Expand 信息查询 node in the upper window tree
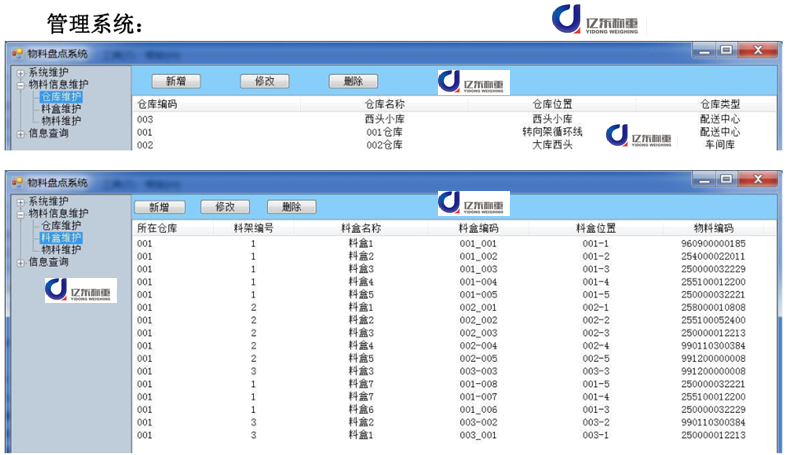This screenshot has height=455, width=796. pyautogui.click(x=21, y=133)
